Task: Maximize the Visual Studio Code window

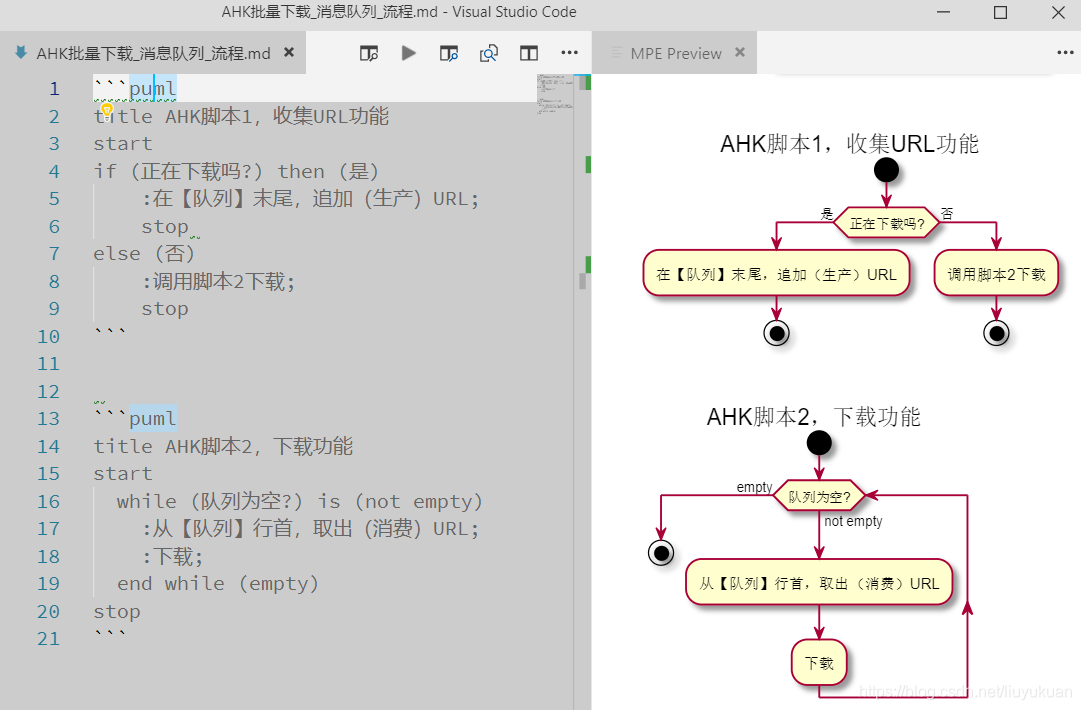Action: tap(1000, 12)
